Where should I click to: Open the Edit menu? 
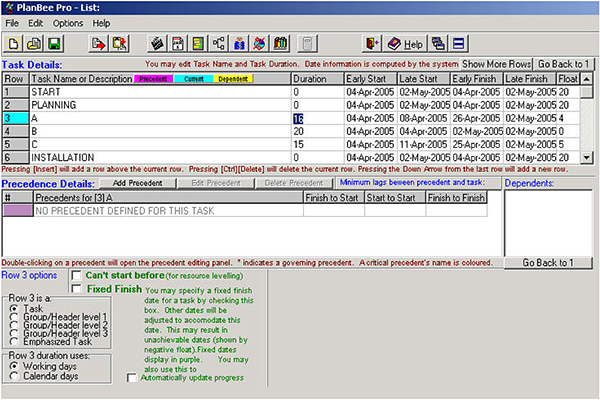tap(36, 23)
